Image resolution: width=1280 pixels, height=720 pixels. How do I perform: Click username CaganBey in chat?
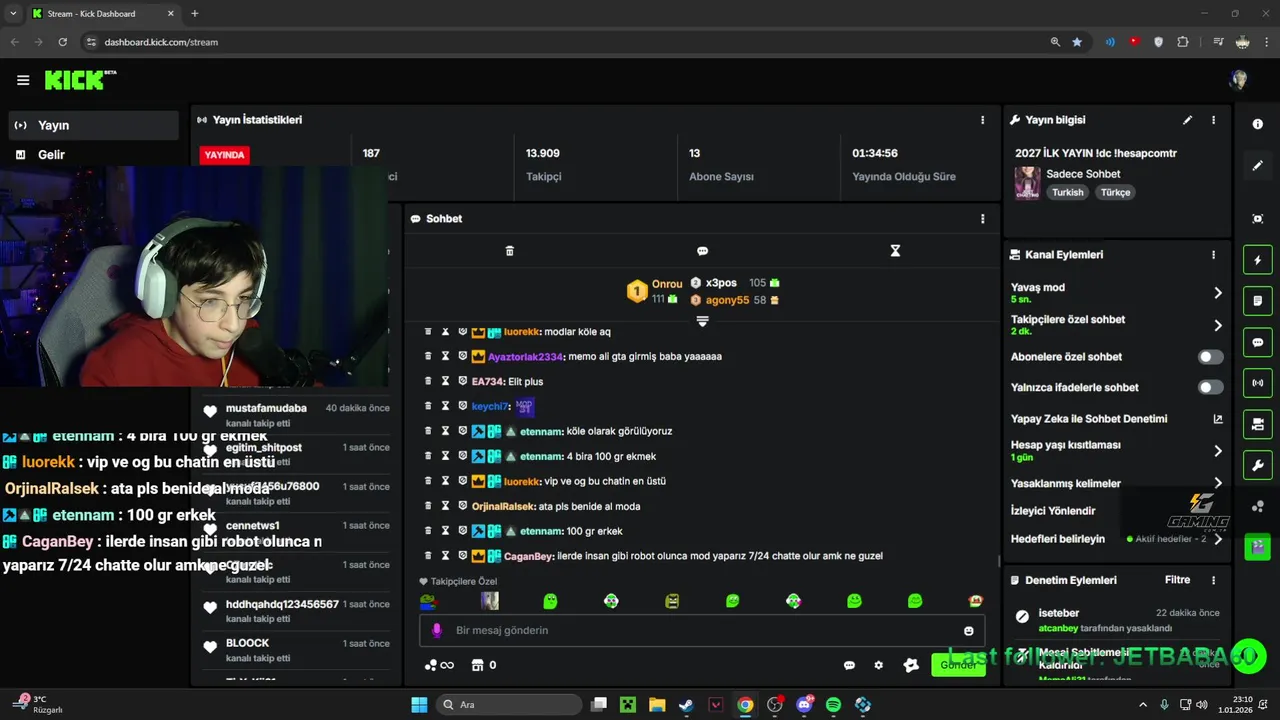point(529,556)
